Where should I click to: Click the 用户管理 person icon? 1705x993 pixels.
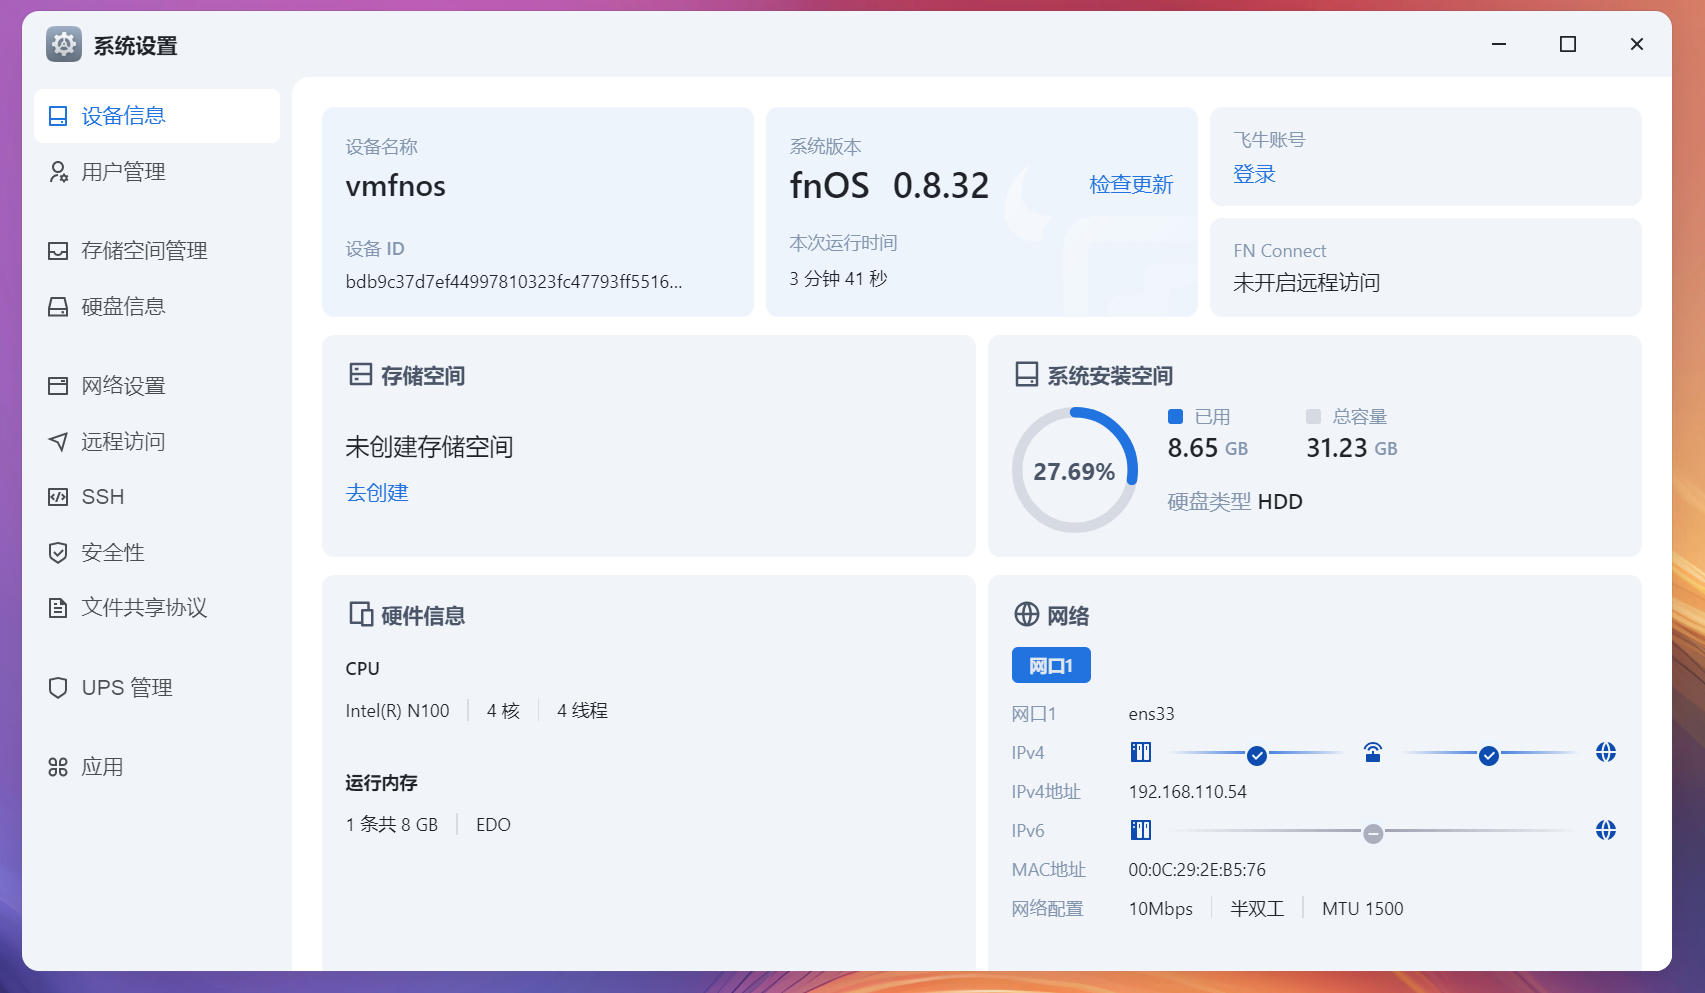point(58,172)
